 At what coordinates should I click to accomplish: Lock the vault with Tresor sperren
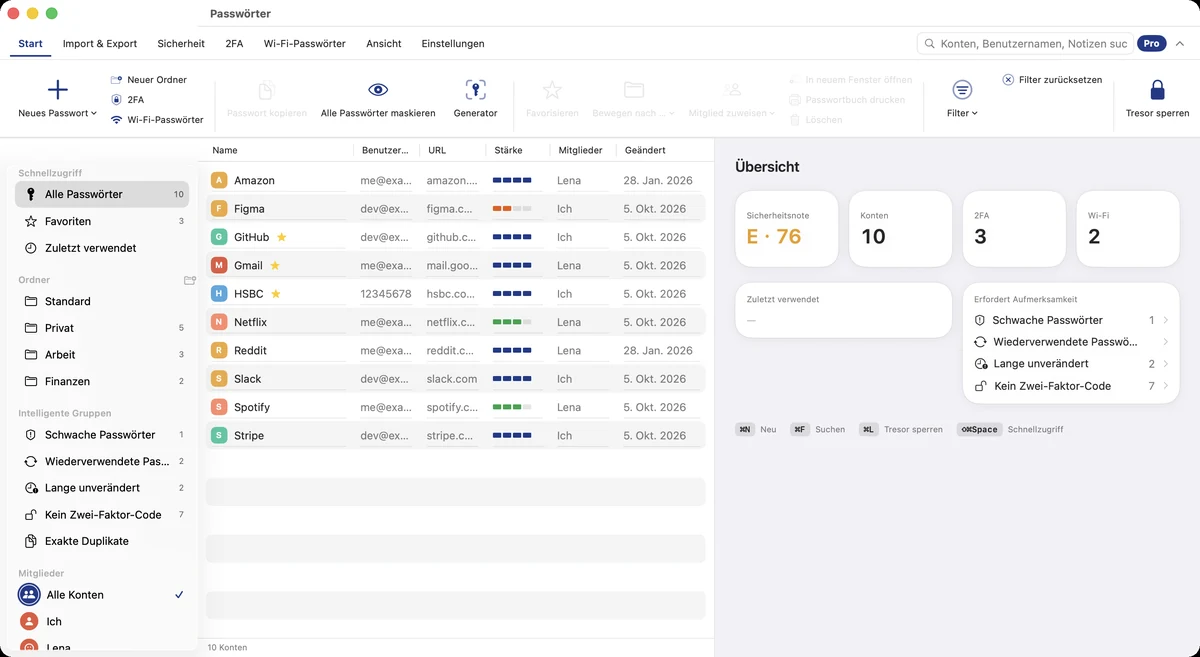coord(1157,100)
